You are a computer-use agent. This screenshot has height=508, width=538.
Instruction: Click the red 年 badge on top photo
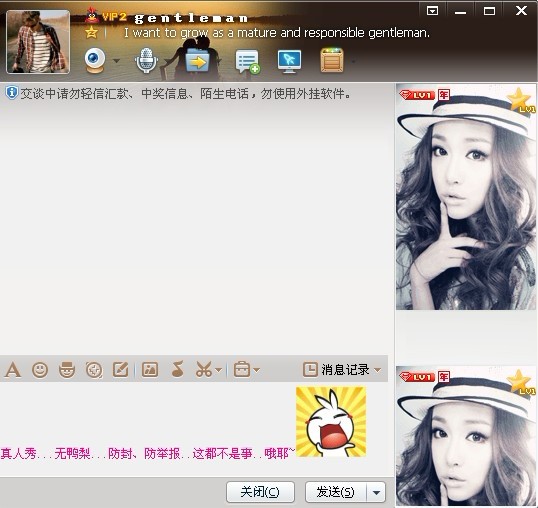coord(444,95)
